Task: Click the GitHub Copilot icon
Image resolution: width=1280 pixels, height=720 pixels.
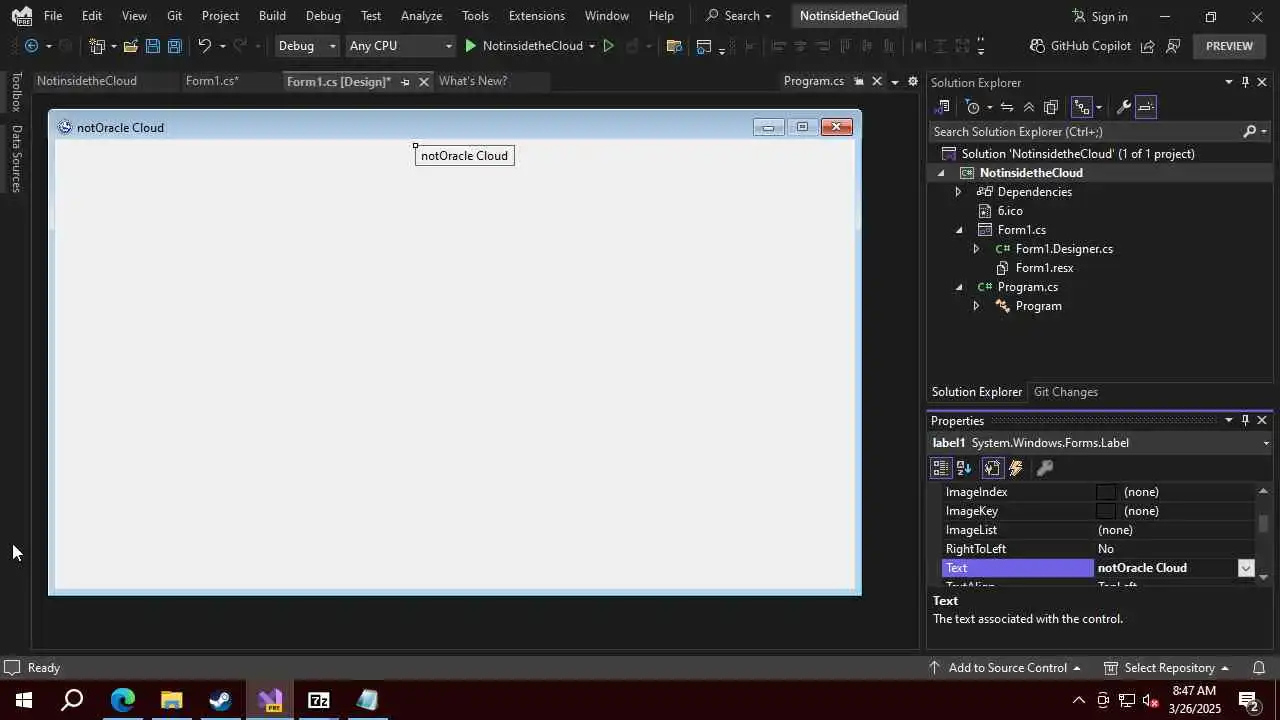Action: pyautogui.click(x=1038, y=46)
